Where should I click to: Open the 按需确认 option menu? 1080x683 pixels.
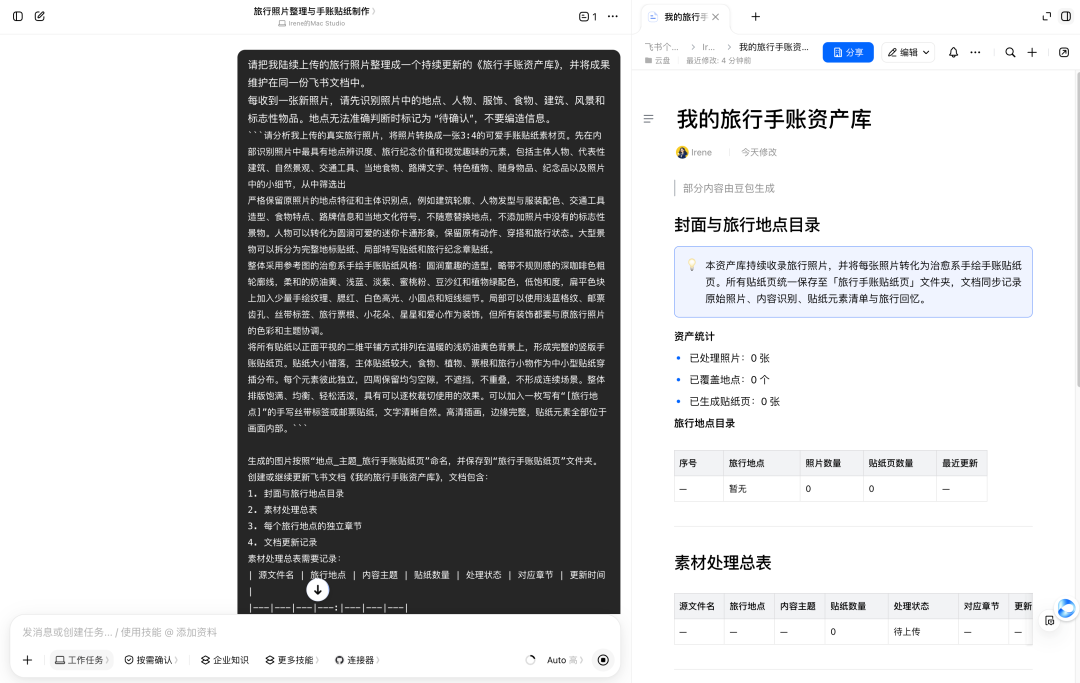point(151,660)
